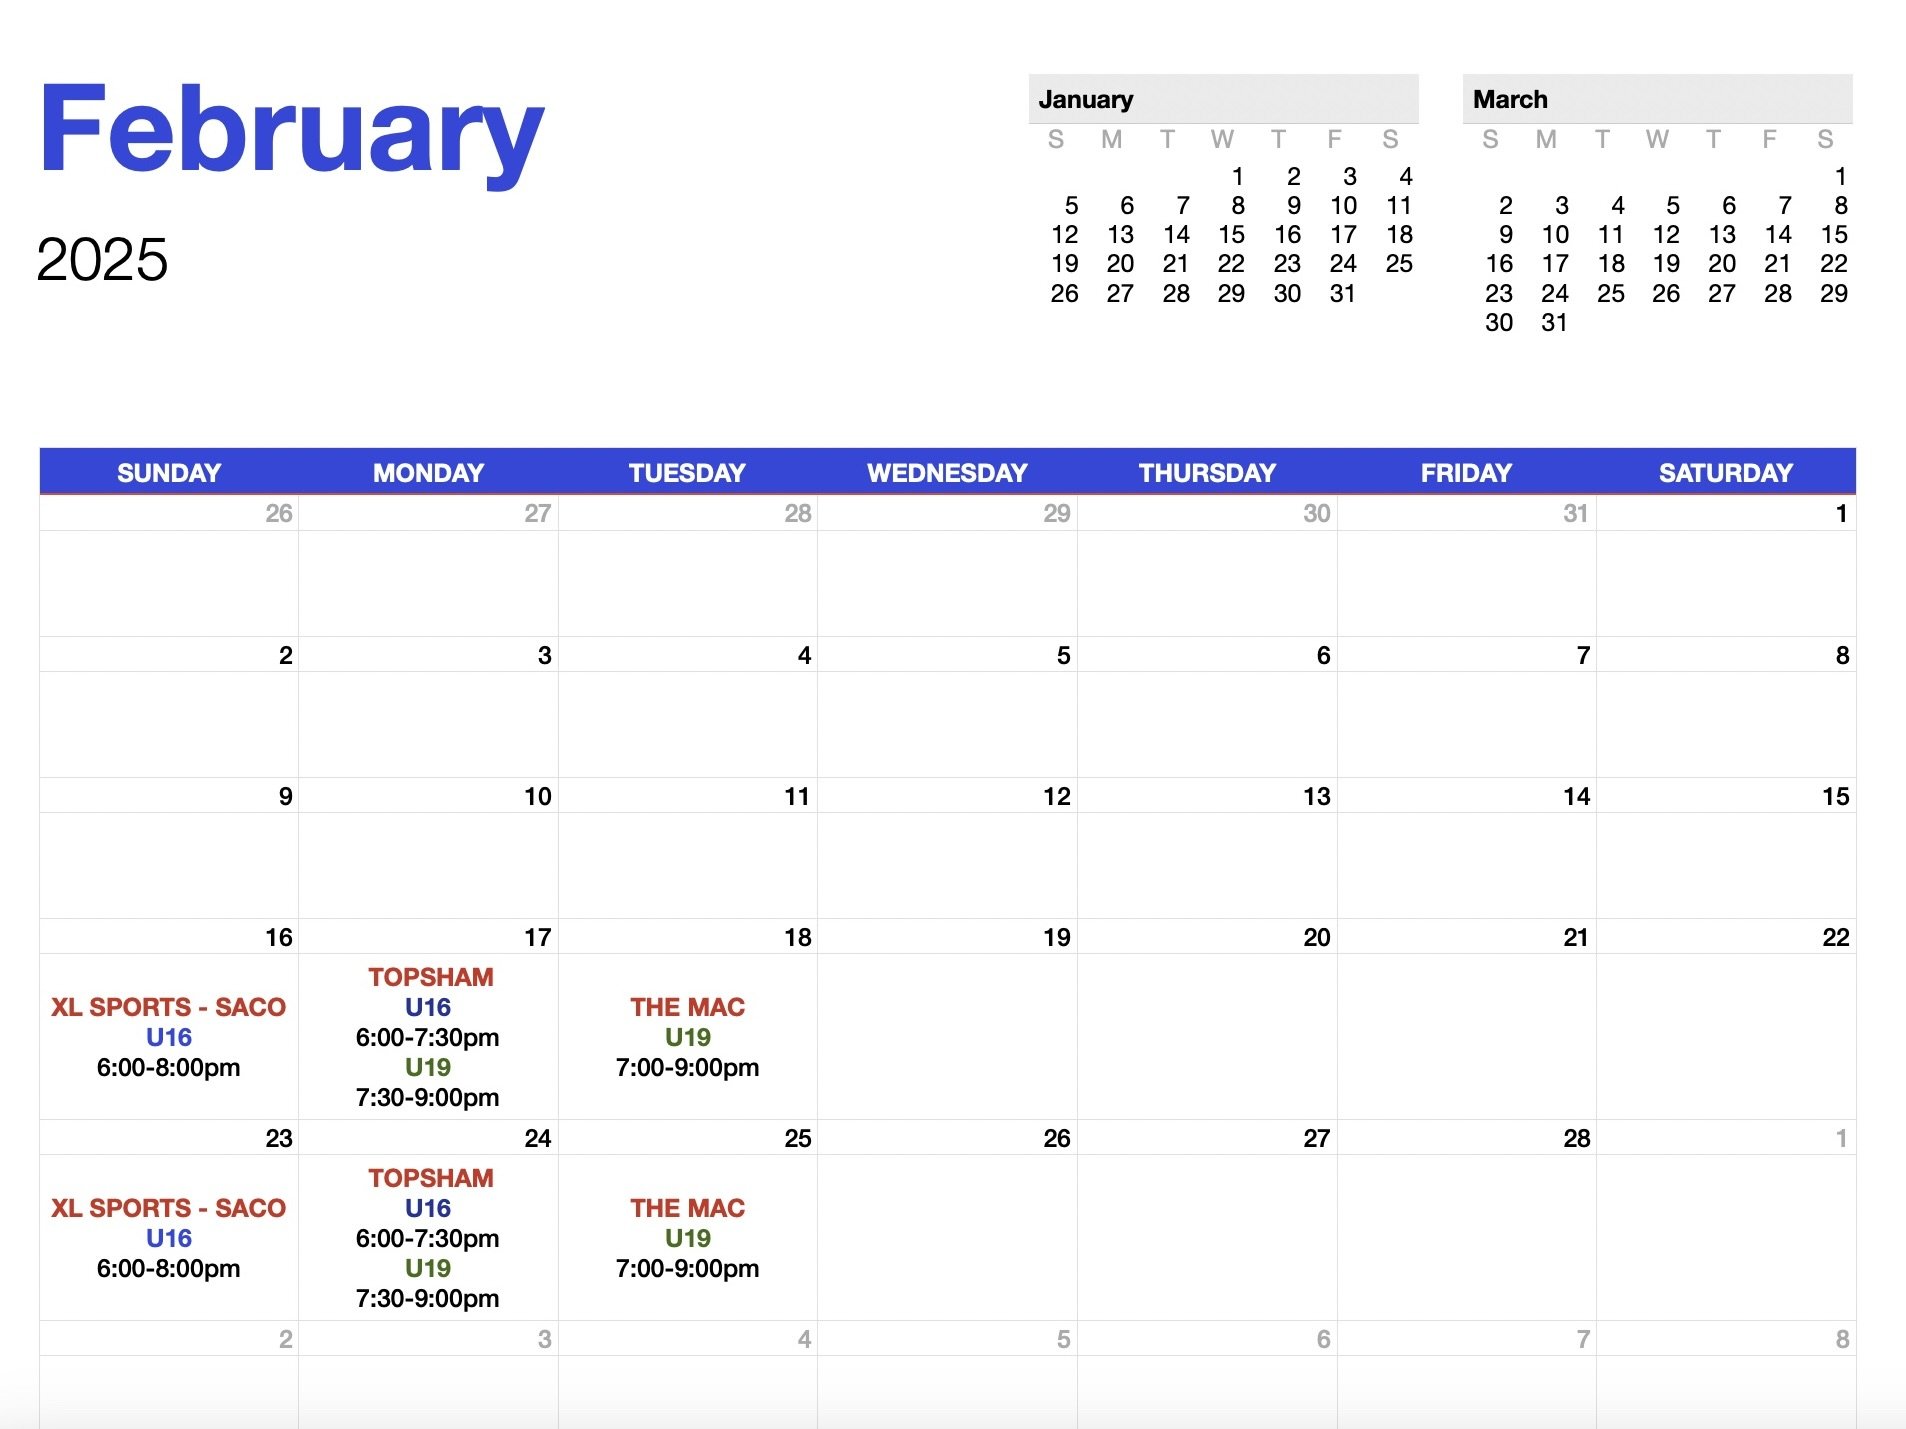The width and height of the screenshot is (1906, 1429).
Task: Click greyed January 31 in main grid
Action: pos(1575,514)
